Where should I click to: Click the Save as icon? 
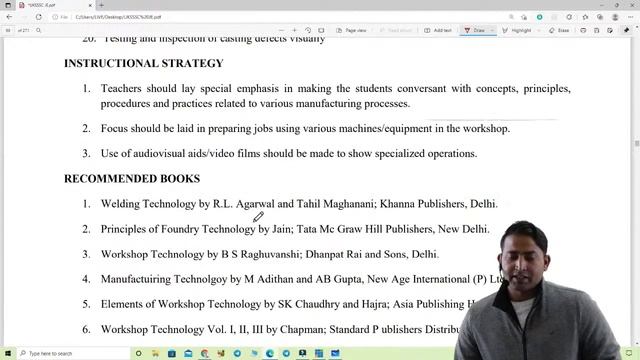click(610, 30)
